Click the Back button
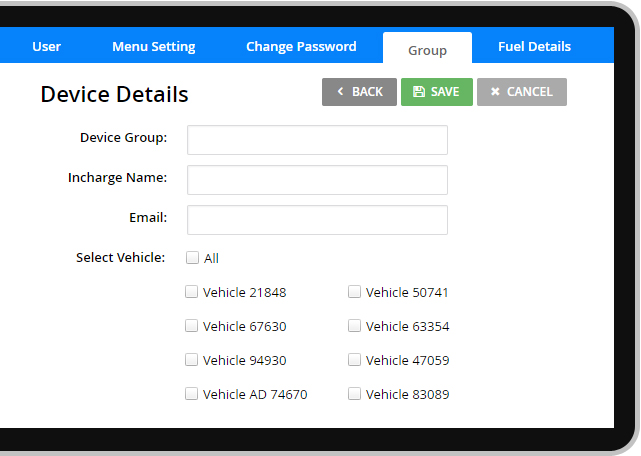The width and height of the screenshot is (641, 456). (x=359, y=92)
